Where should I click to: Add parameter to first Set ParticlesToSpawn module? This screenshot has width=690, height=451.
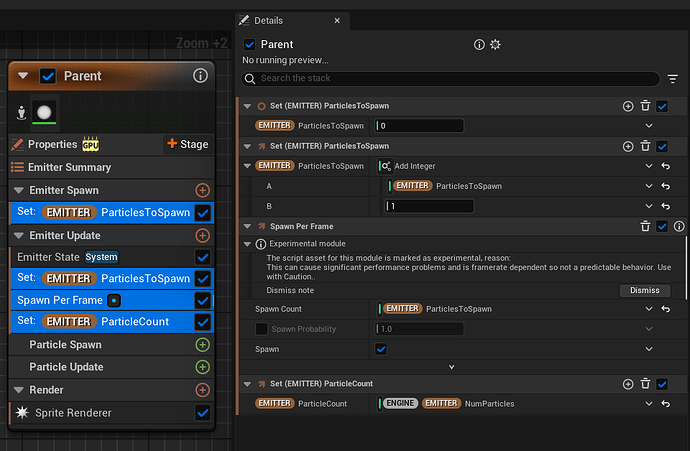[x=628, y=106]
